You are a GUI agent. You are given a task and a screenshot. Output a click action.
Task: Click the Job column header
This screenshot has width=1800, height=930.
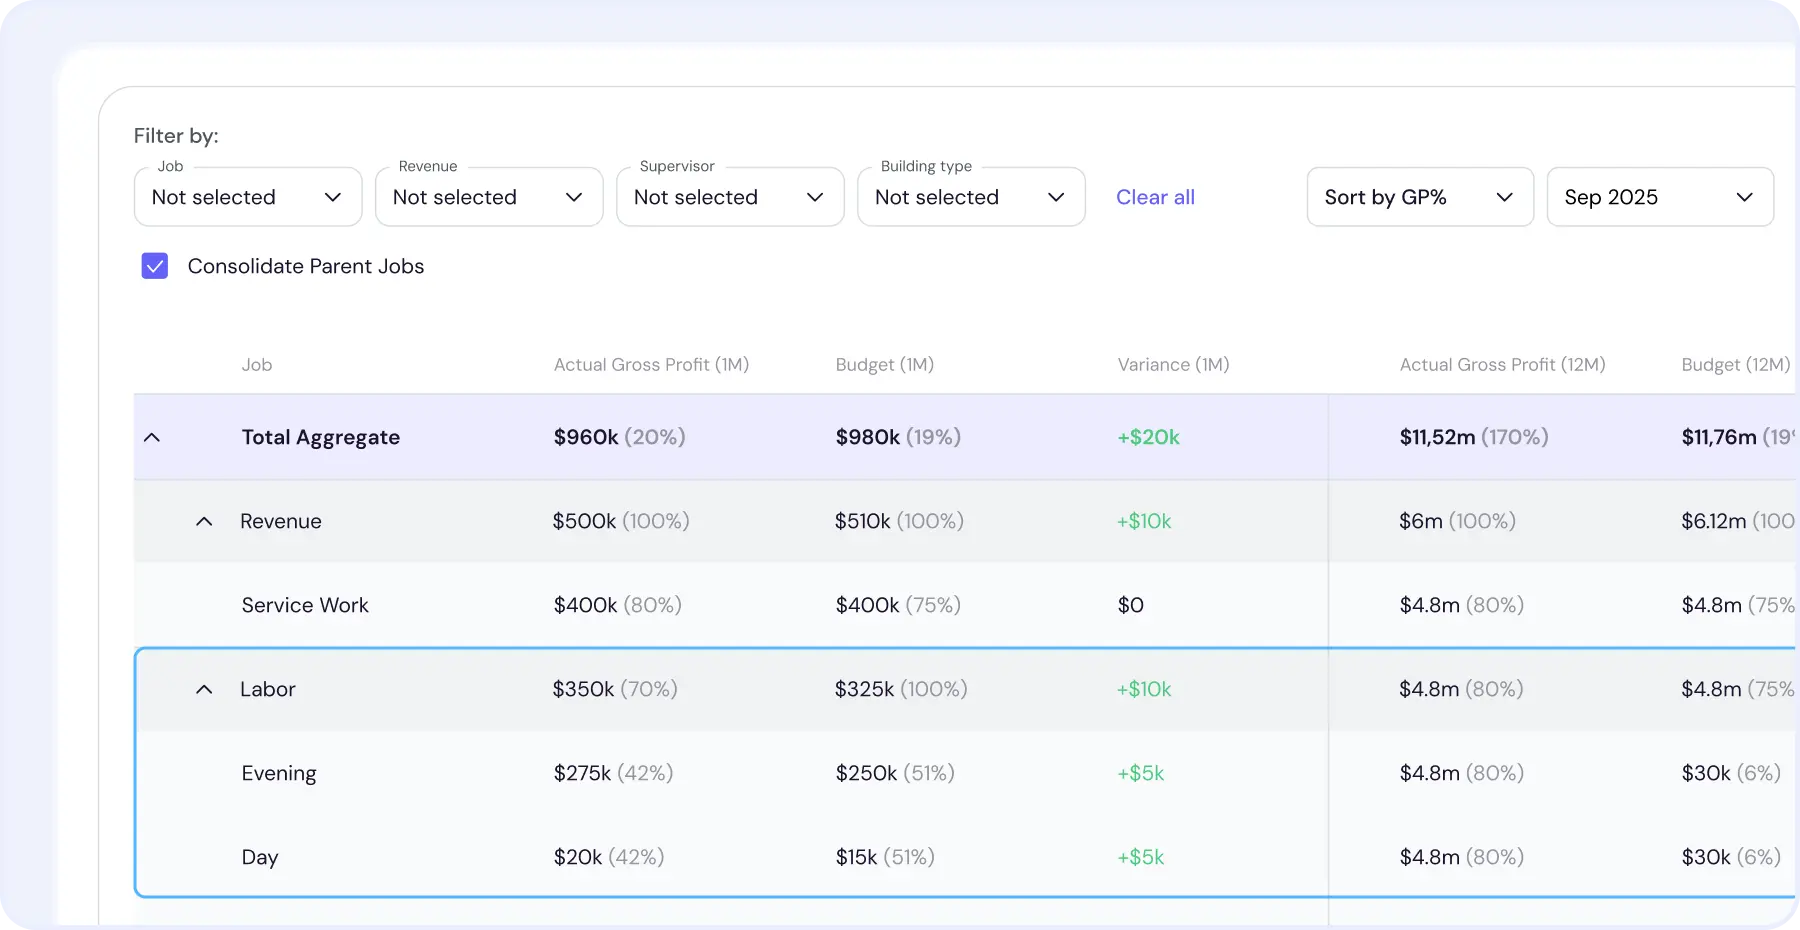tap(256, 365)
